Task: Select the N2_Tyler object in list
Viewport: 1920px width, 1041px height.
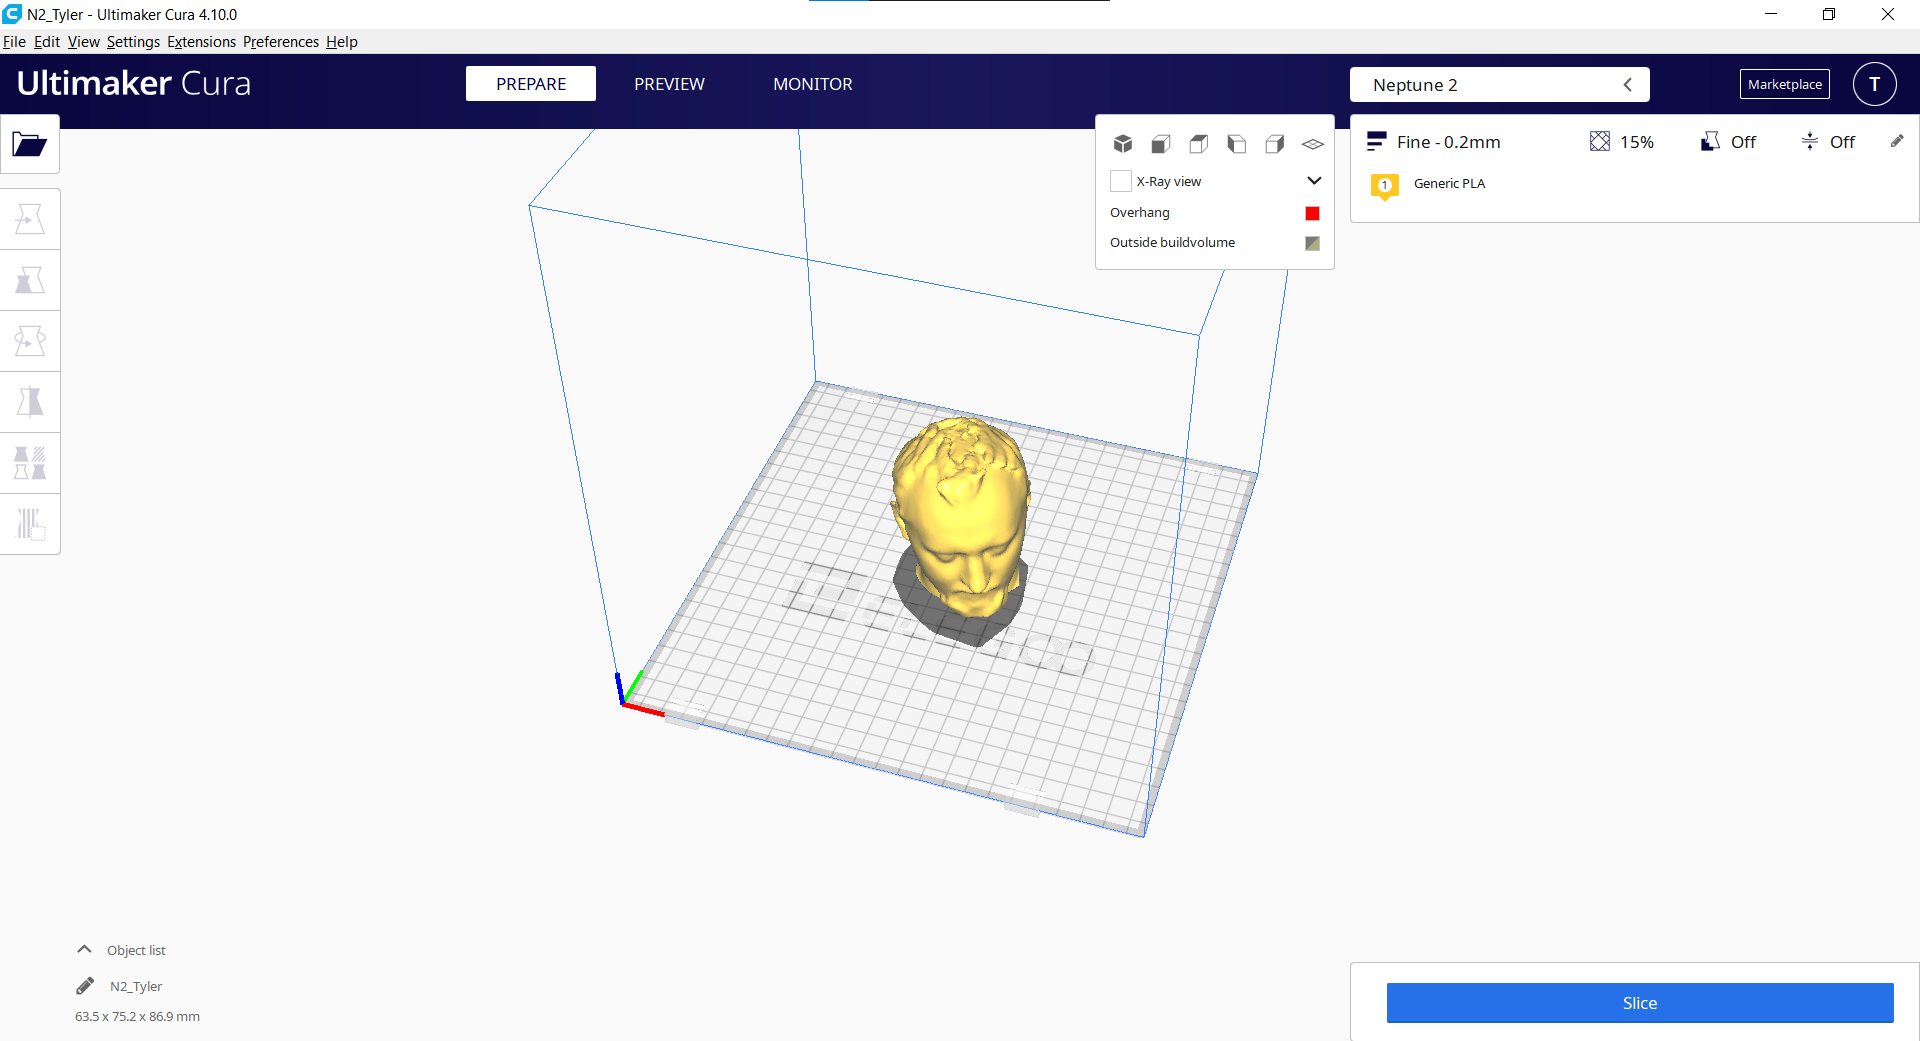Action: (x=136, y=986)
